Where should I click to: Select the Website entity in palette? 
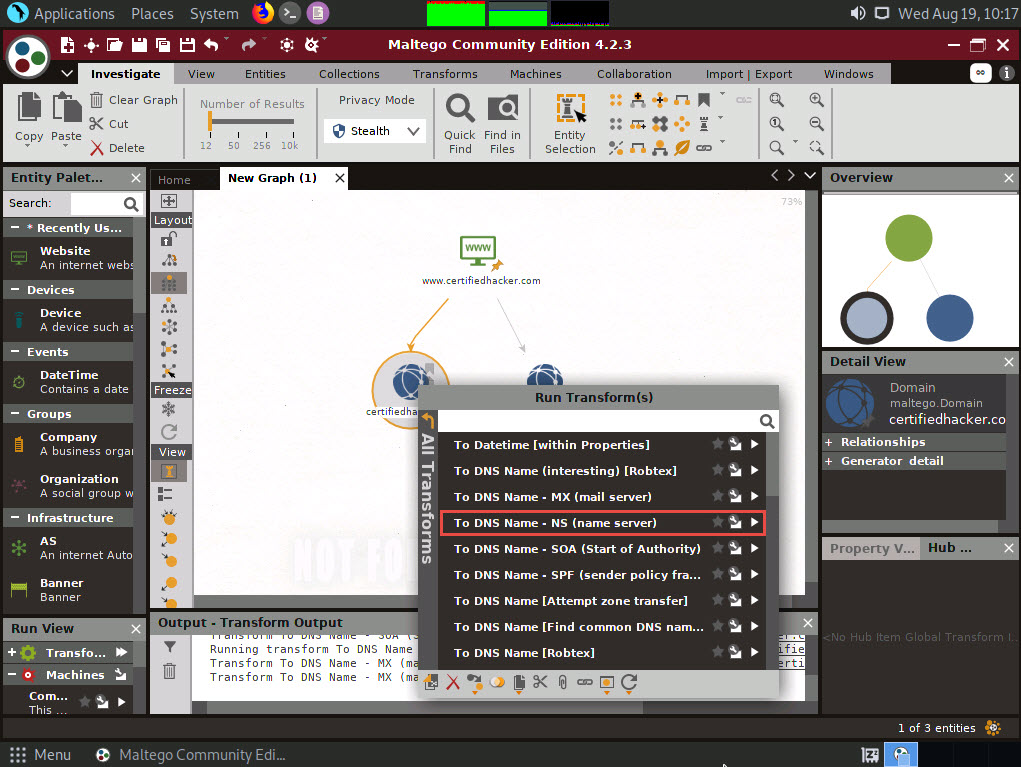[x=68, y=258]
